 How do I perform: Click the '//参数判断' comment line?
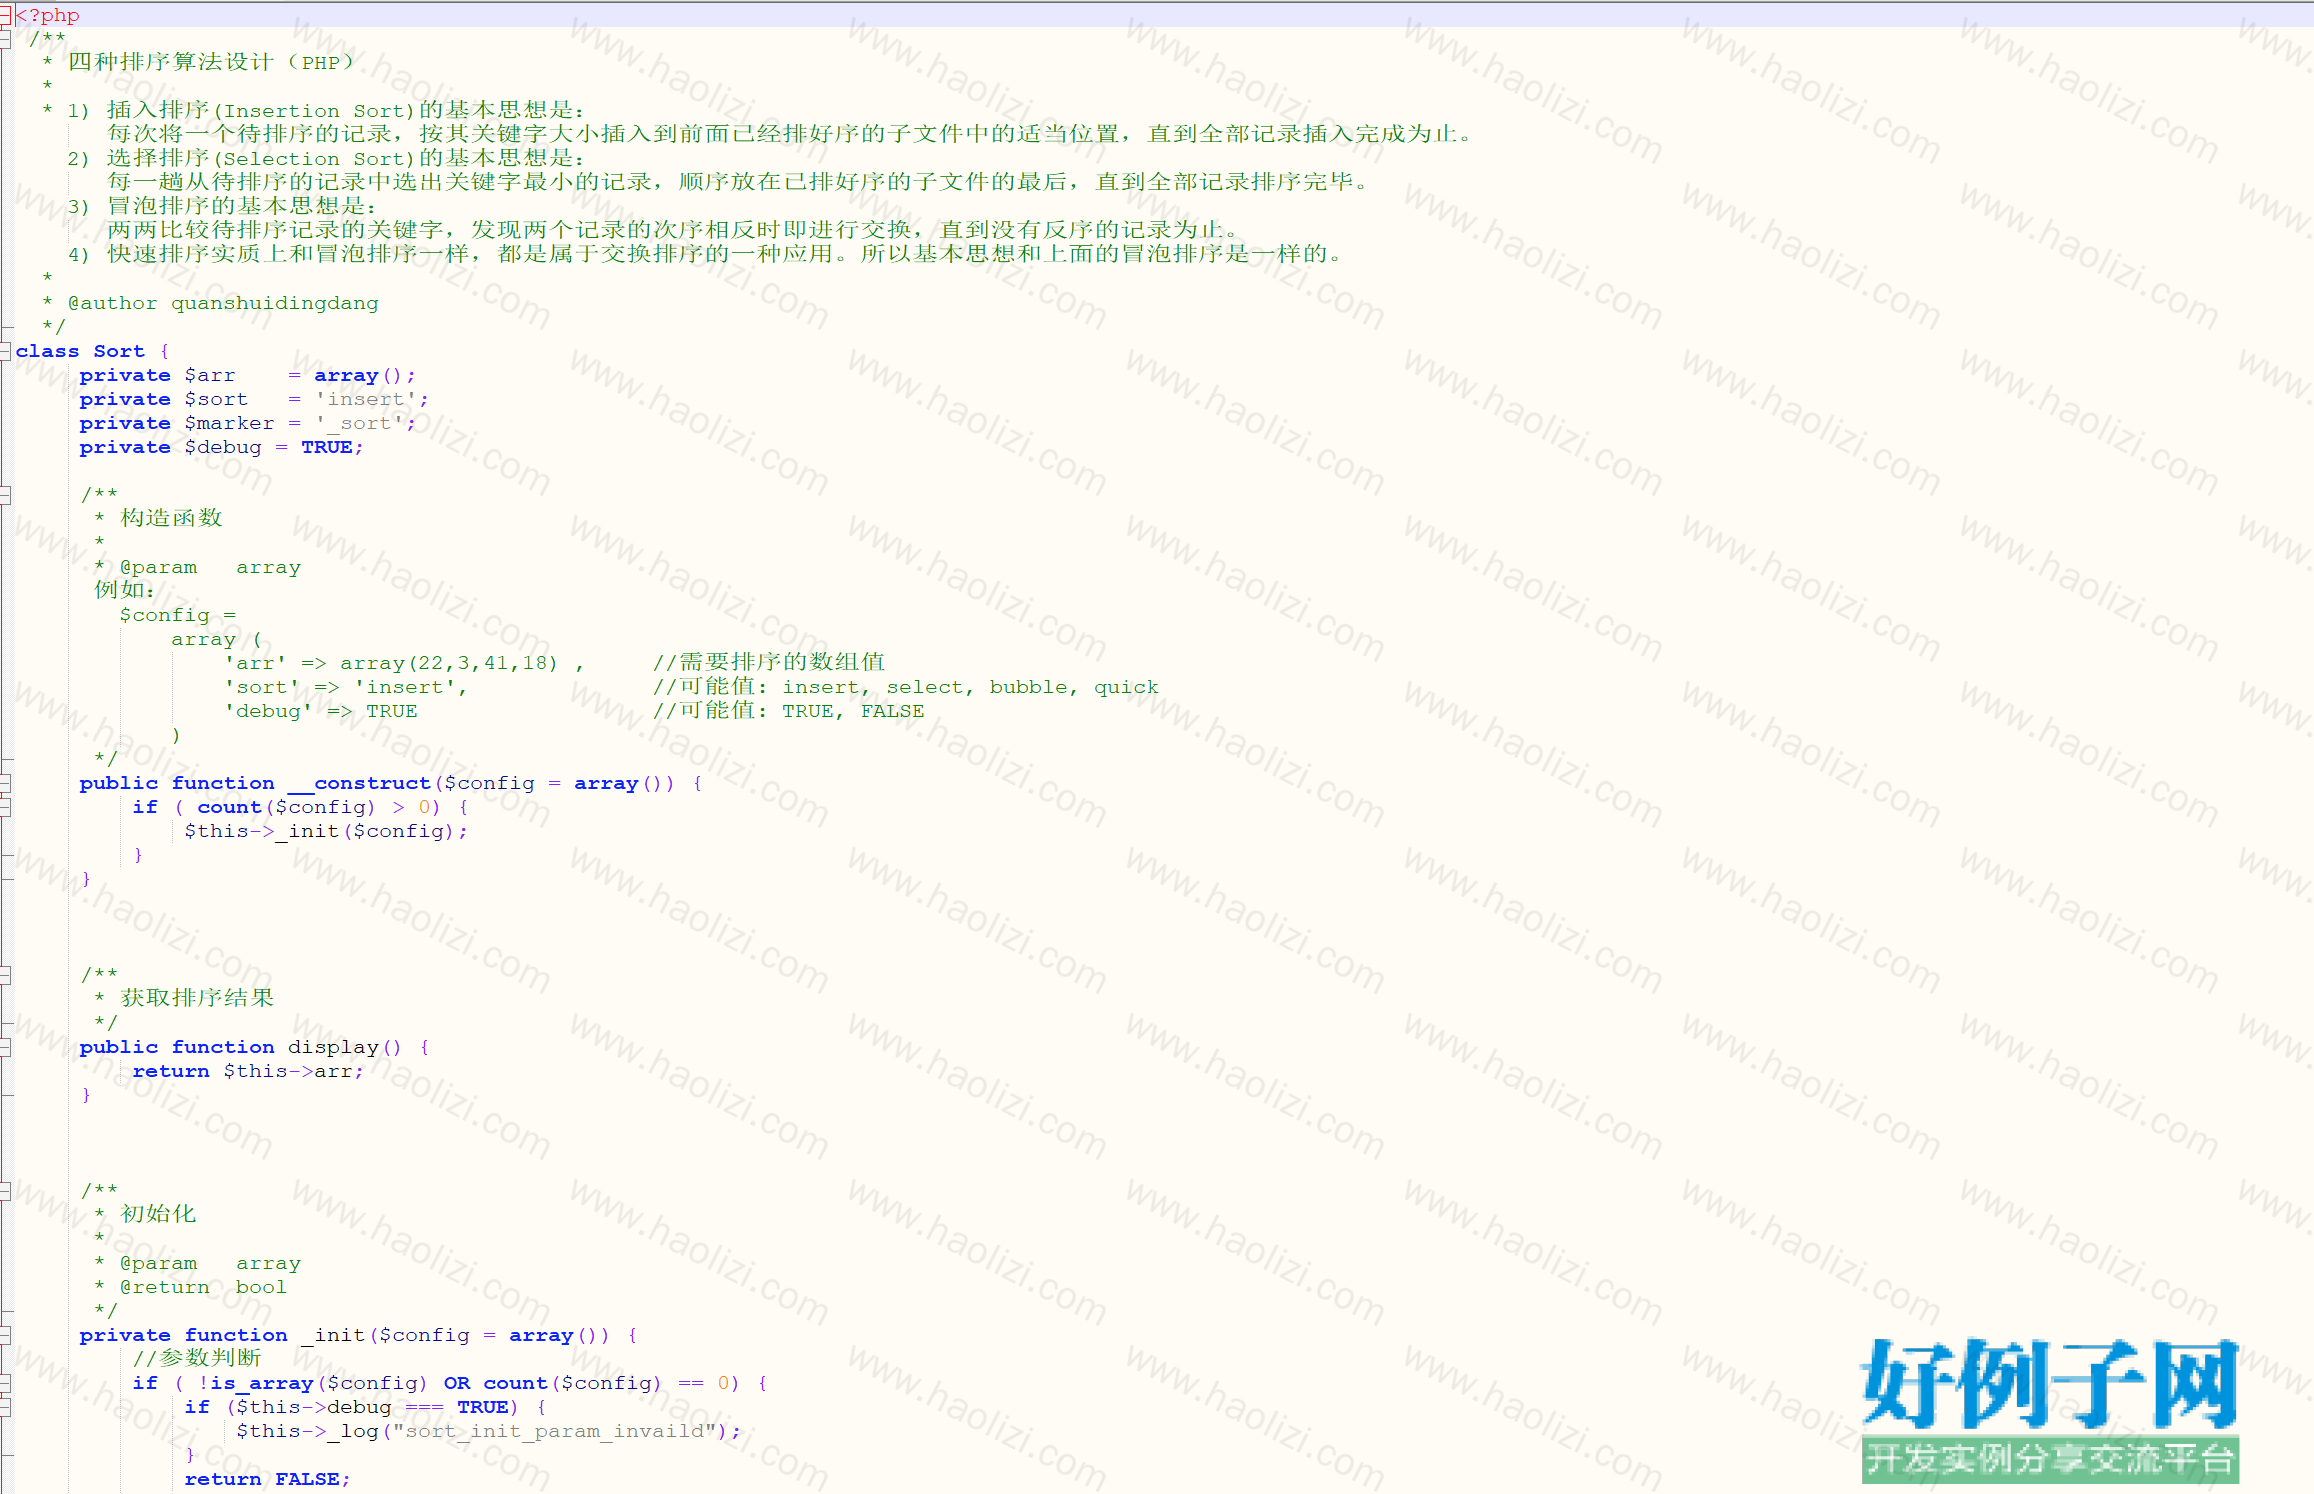click(197, 1358)
